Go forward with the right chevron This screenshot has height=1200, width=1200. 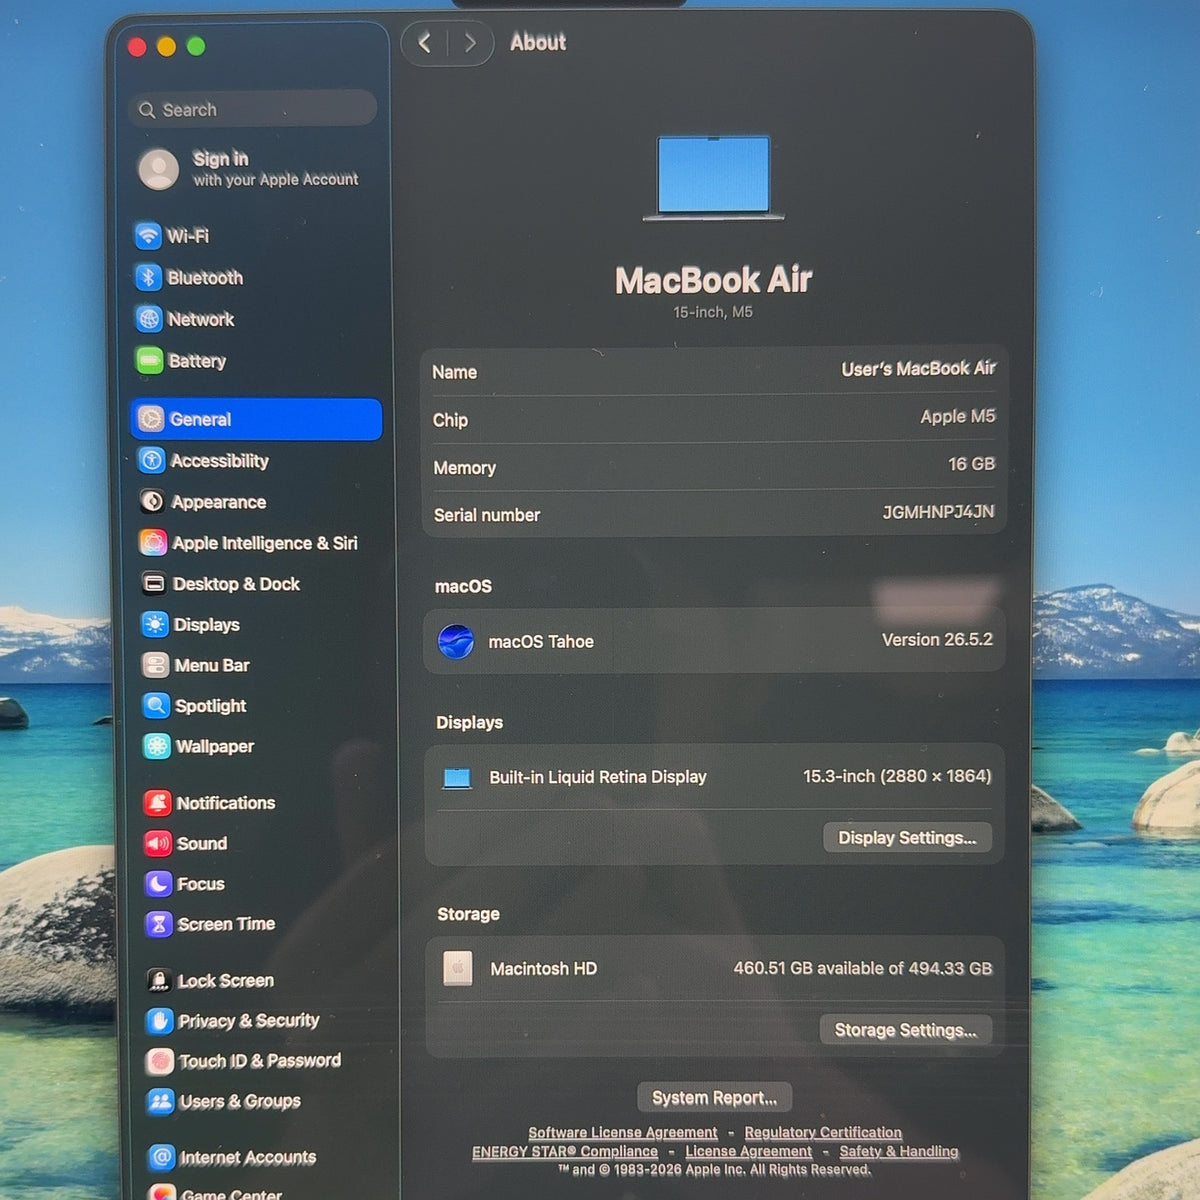coord(470,43)
